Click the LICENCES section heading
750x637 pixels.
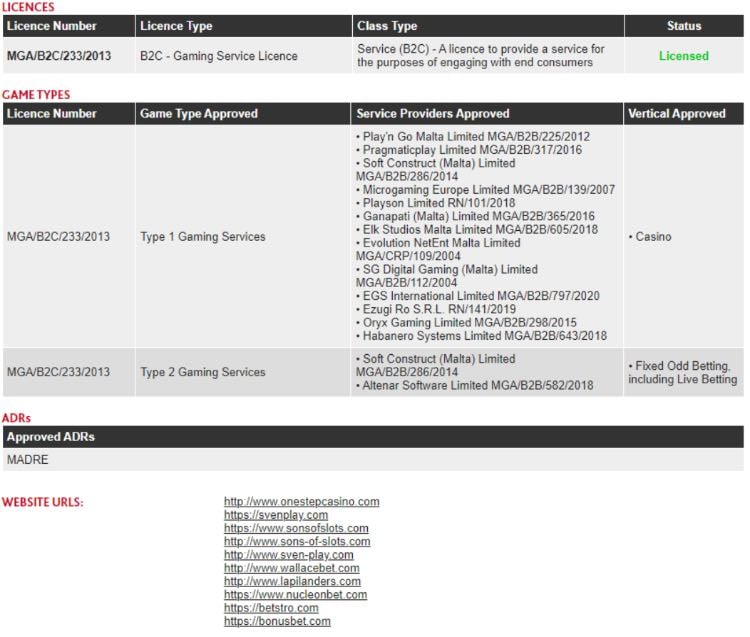click(x=28, y=7)
